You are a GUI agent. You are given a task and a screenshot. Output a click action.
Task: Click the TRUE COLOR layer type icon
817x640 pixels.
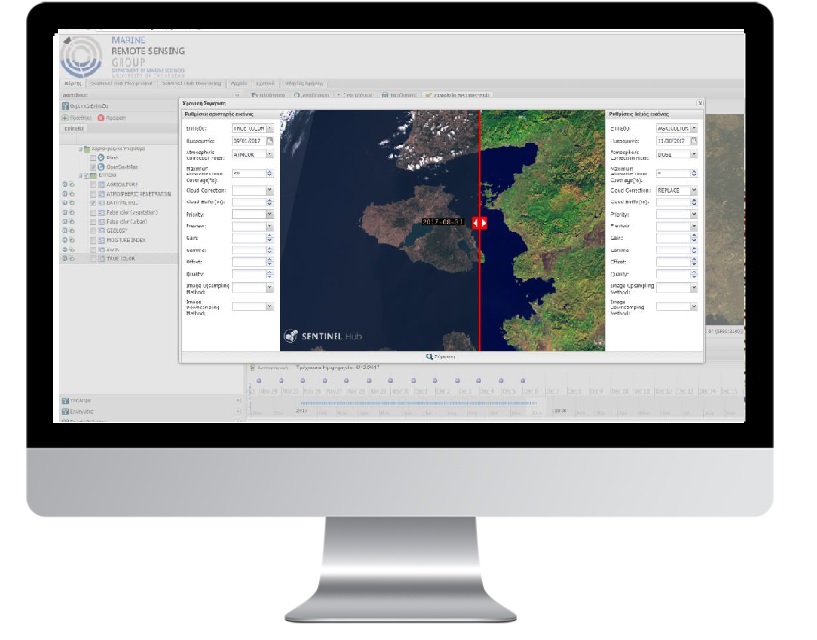pos(102,259)
